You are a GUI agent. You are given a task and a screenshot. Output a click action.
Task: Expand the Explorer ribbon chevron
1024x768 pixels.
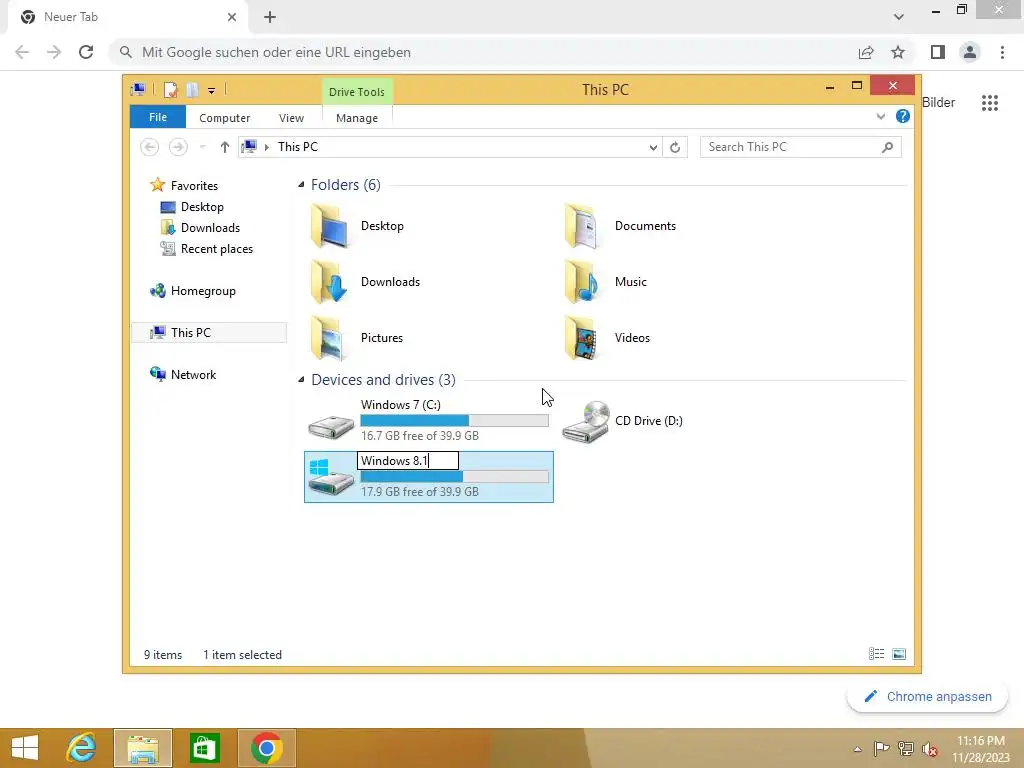[x=880, y=116]
